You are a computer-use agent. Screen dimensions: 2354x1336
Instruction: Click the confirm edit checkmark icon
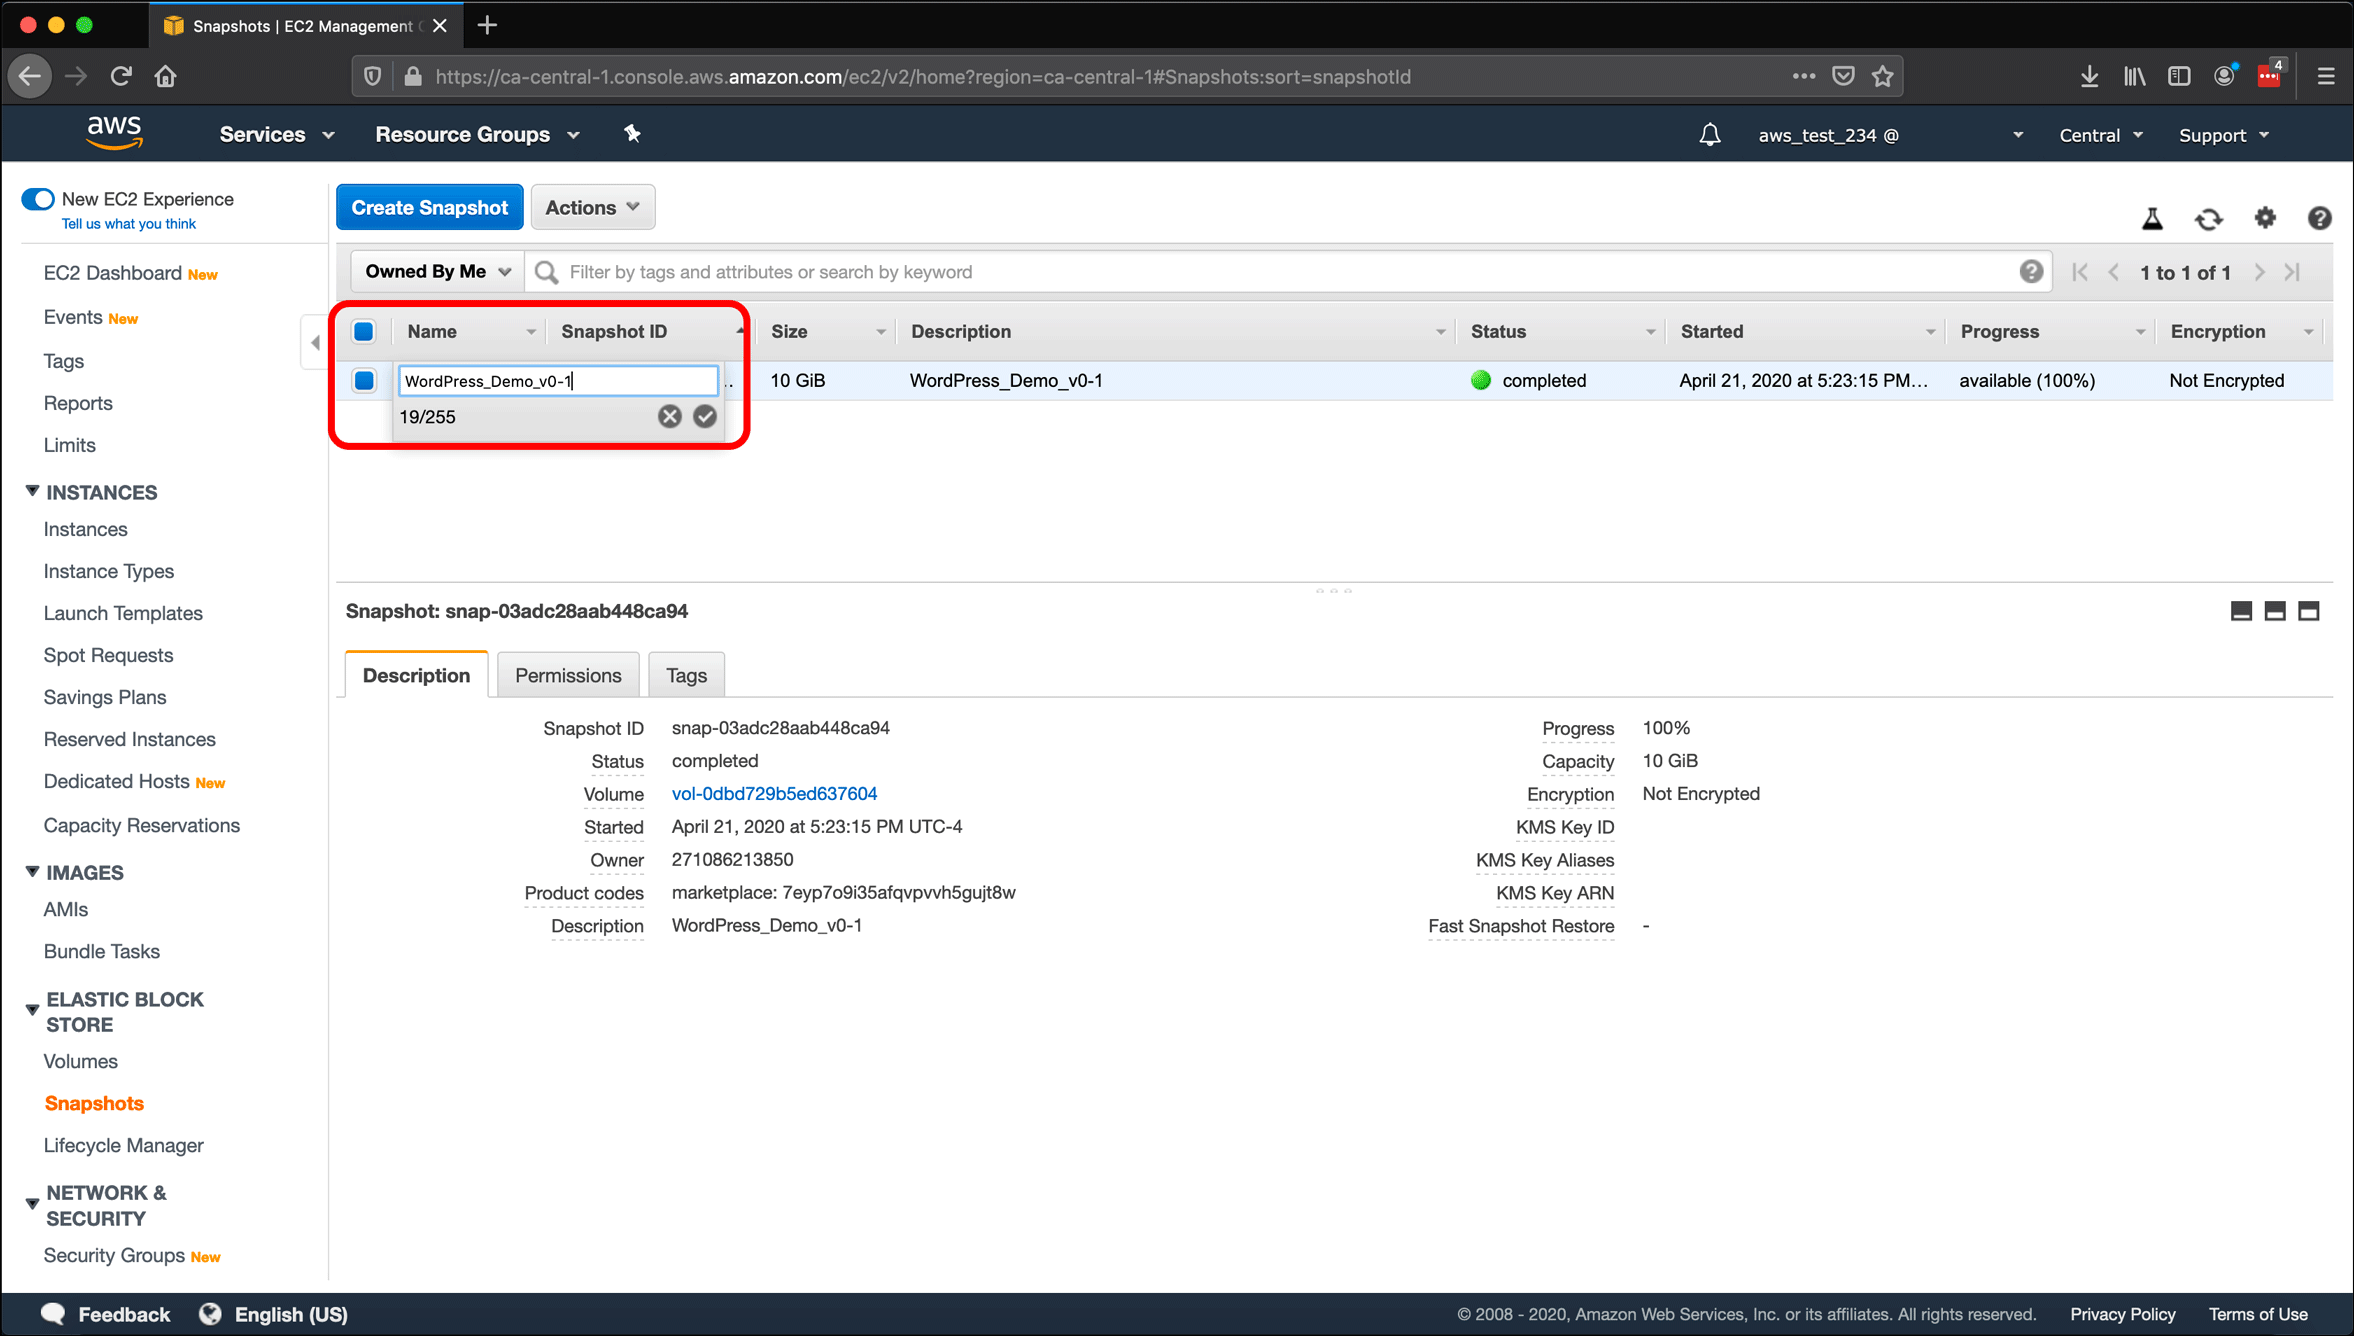(703, 417)
